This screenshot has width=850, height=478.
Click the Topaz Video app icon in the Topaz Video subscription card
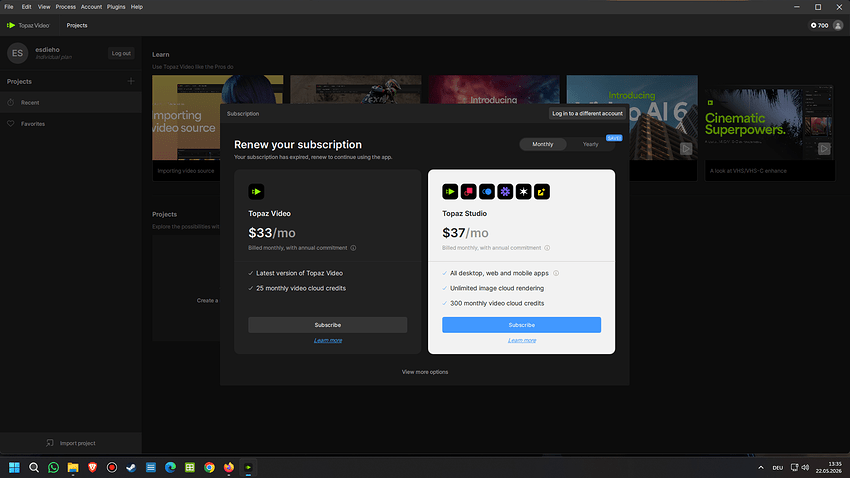click(x=256, y=191)
